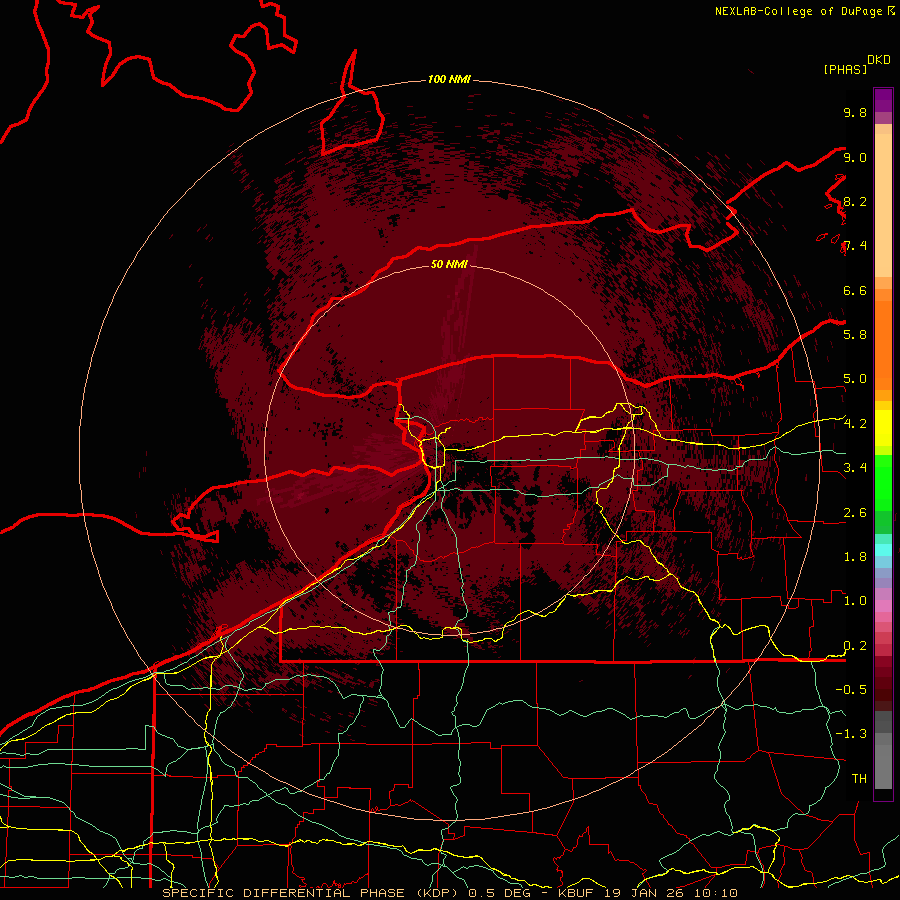Viewport: 900px width, 900px height.
Task: Click the -1.3 value on the color scale
Action: [851, 734]
